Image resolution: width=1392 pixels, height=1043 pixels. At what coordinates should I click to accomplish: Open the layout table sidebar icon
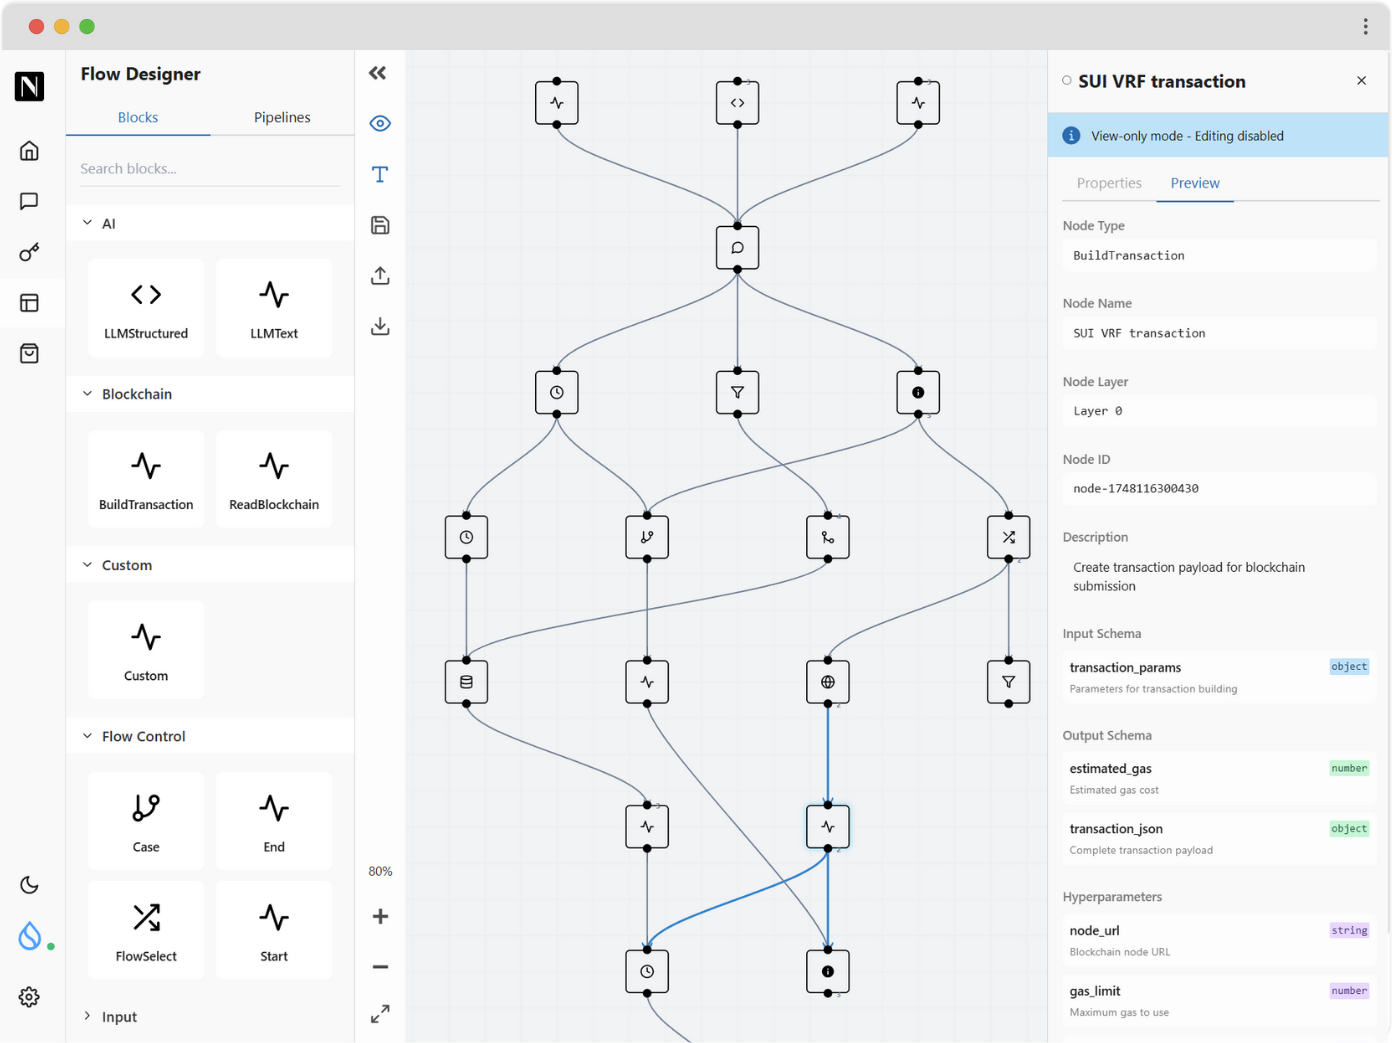[x=29, y=303]
